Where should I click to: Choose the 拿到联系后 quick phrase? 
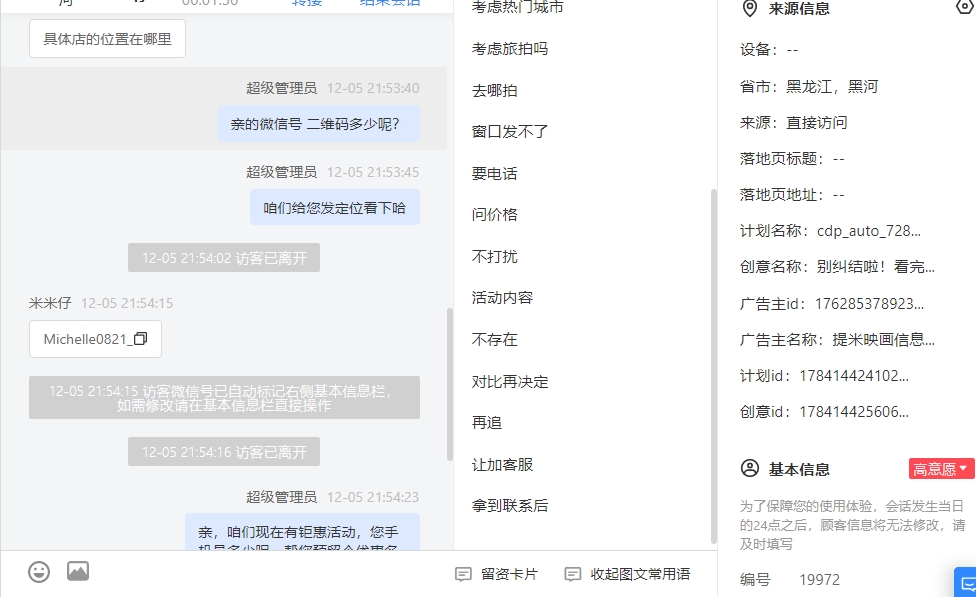[x=510, y=505]
